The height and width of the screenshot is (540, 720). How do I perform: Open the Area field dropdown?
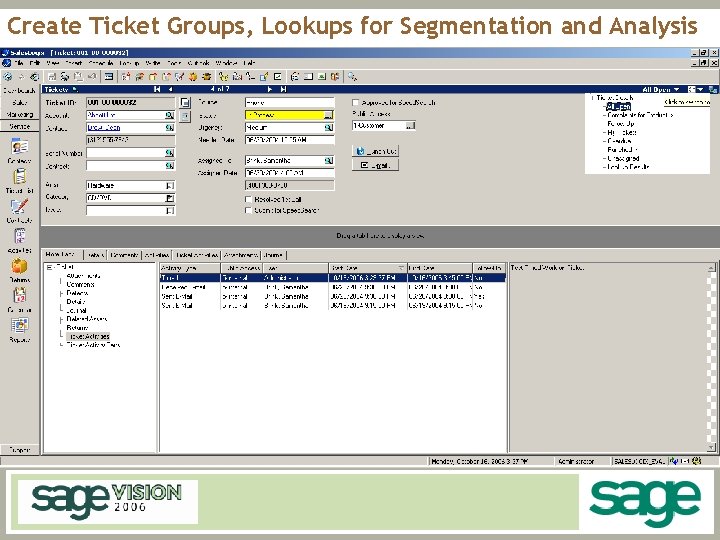pos(170,185)
